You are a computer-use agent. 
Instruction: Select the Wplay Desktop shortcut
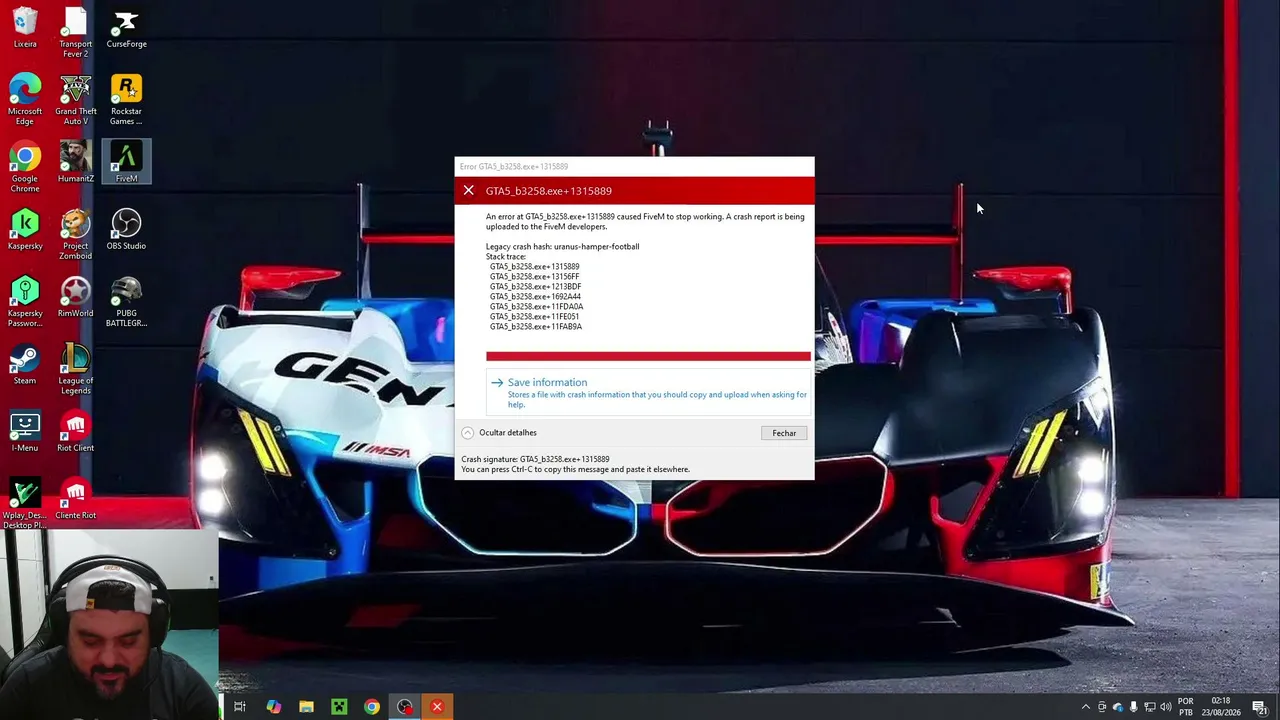pos(25,504)
